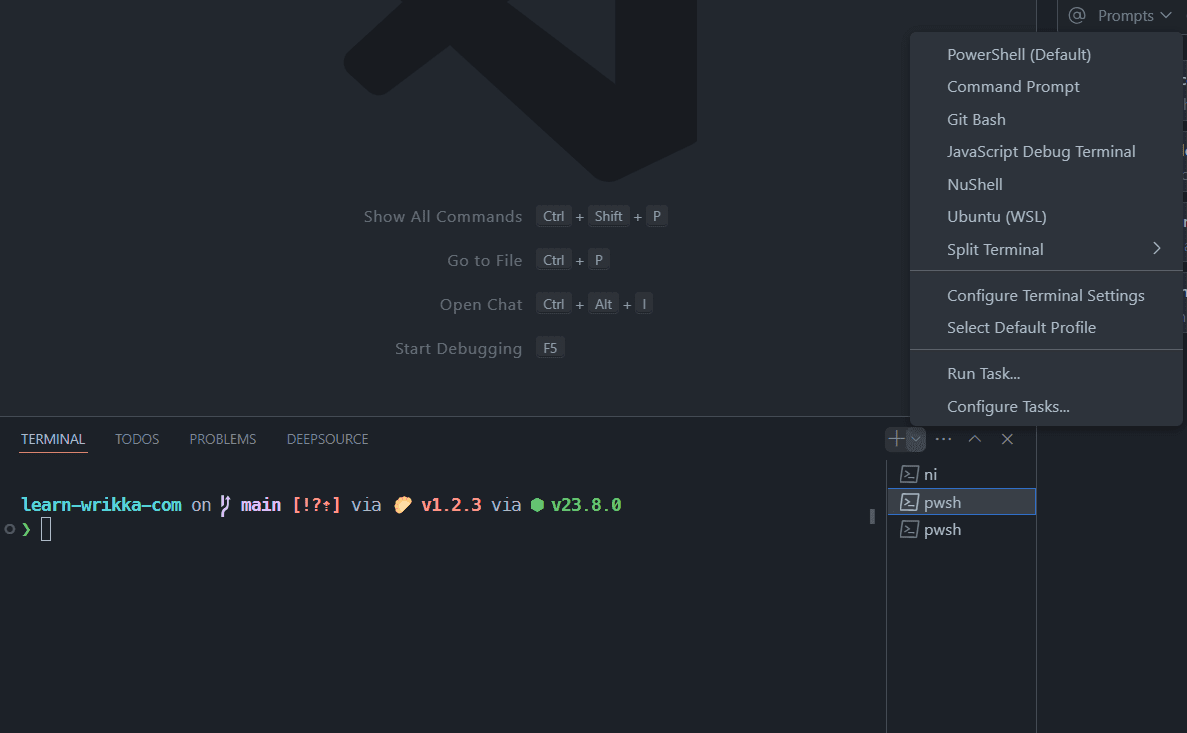Open Configure Terminal Settings
This screenshot has height=733, width=1187.
point(1046,295)
